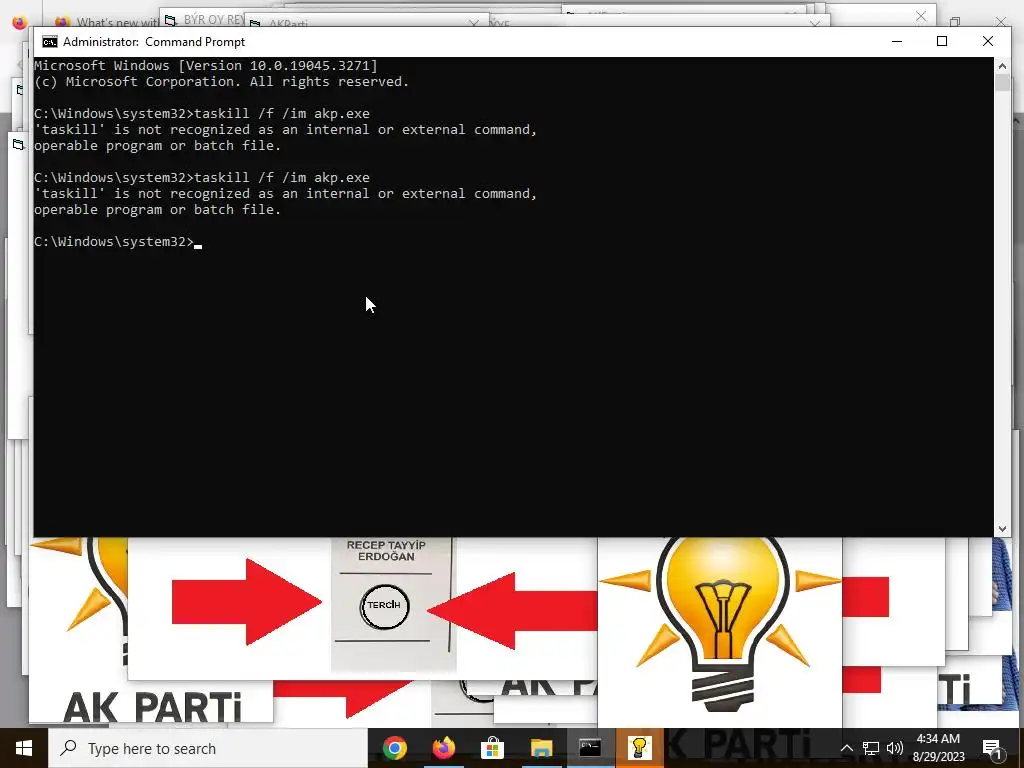Screen dimensions: 1024x768
Task: Select Command Prompt taskbar icon
Action: [590, 748]
